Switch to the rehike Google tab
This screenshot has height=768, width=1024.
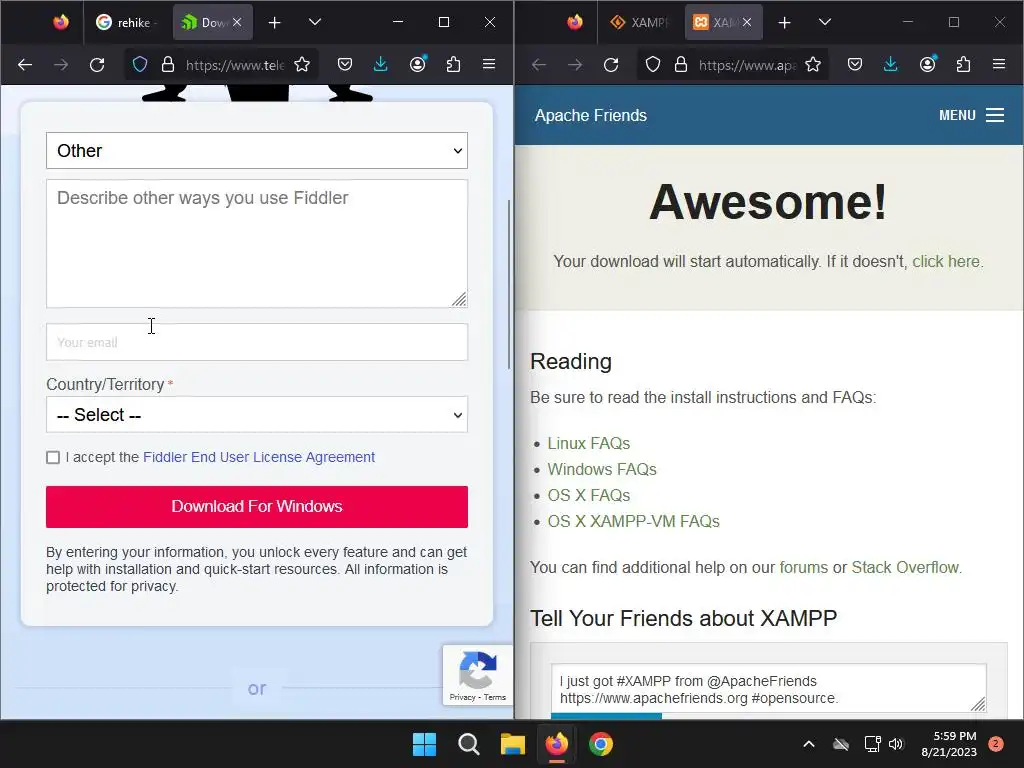(x=126, y=22)
